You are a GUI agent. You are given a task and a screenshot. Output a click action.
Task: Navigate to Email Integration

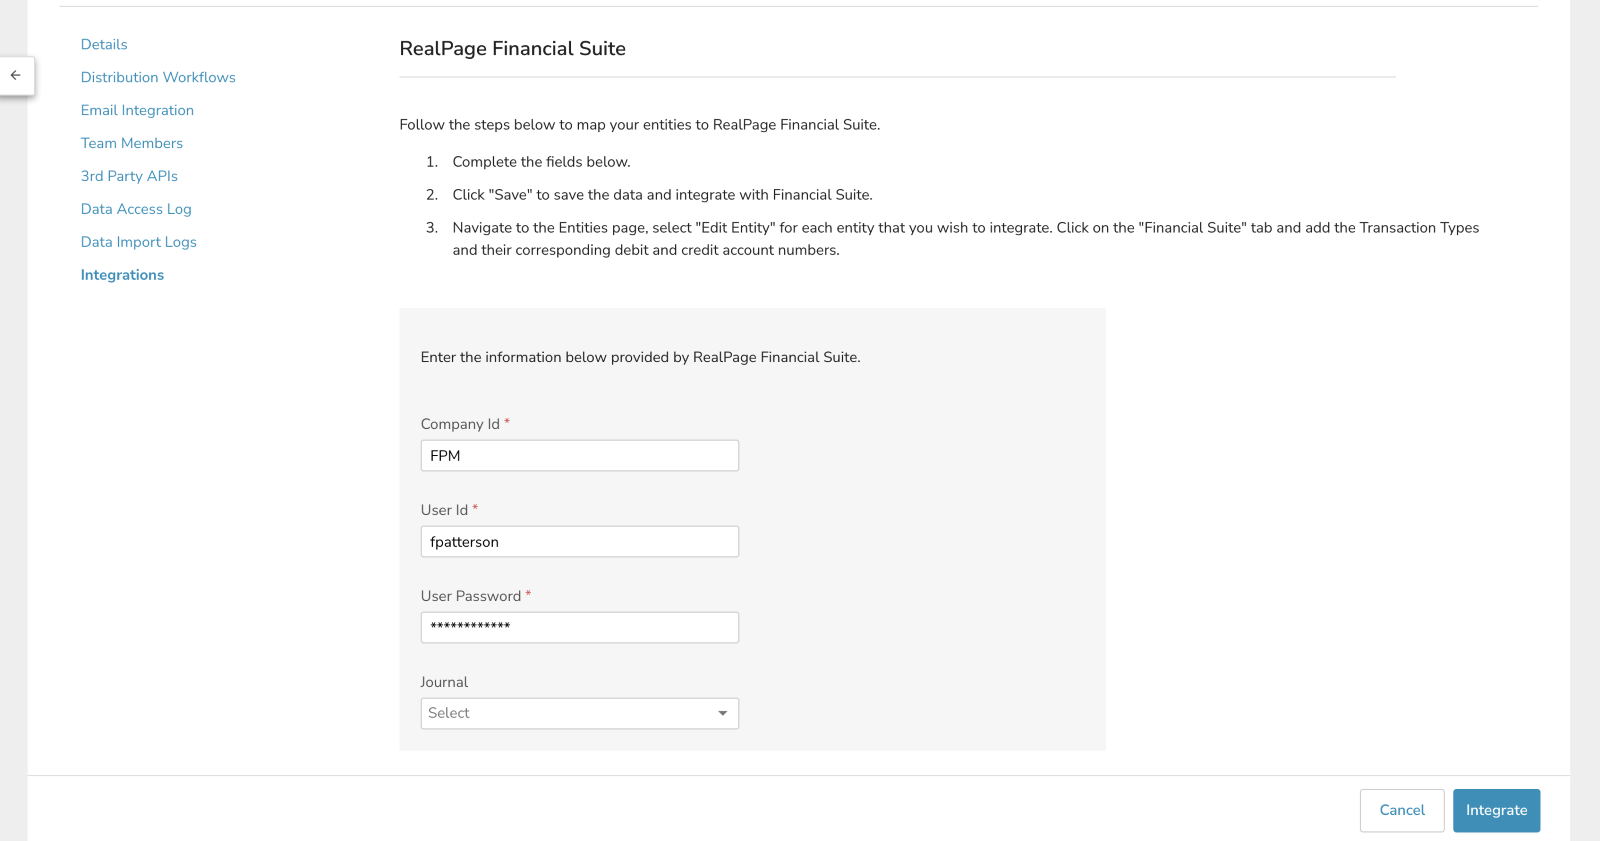click(x=137, y=110)
